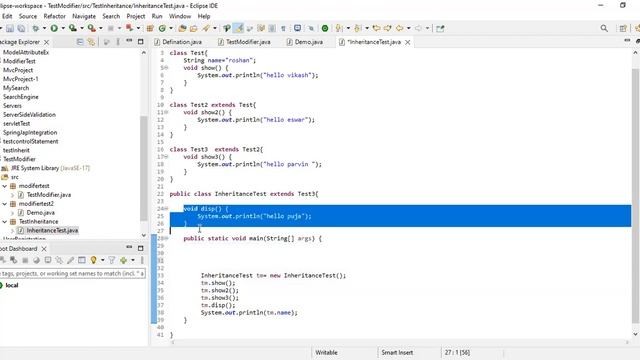Go to Next Annotation icon
The height and width of the screenshot is (360, 640).
339,28
